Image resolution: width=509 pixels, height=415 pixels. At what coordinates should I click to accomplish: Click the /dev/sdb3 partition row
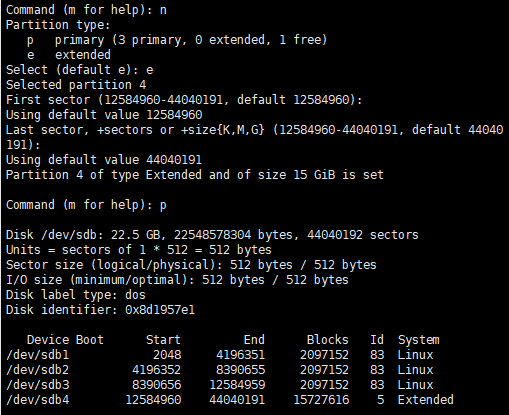pos(220,385)
